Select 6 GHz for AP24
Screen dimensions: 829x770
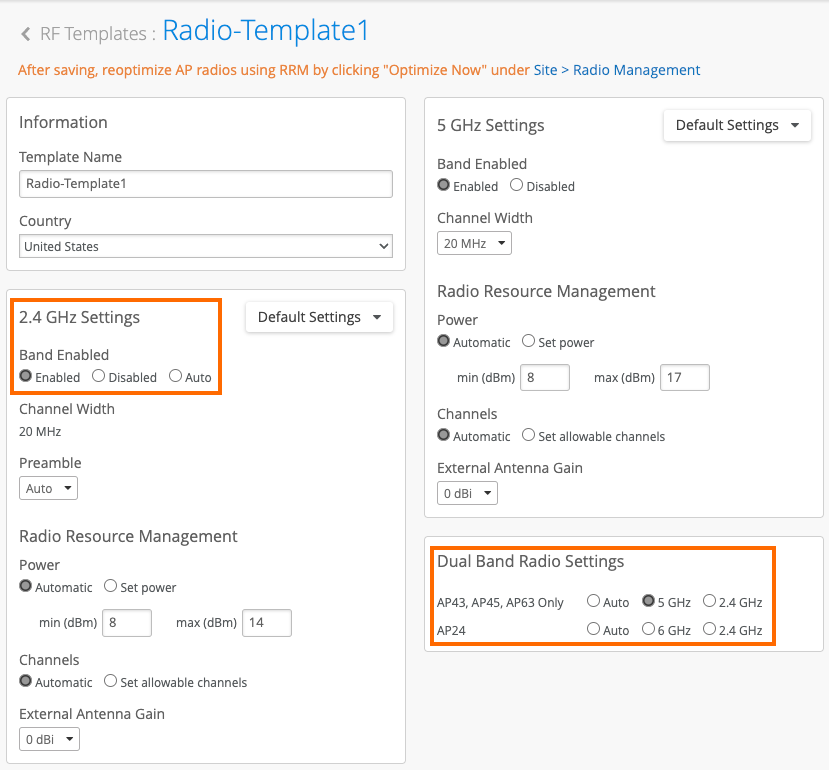pyautogui.click(x=649, y=630)
